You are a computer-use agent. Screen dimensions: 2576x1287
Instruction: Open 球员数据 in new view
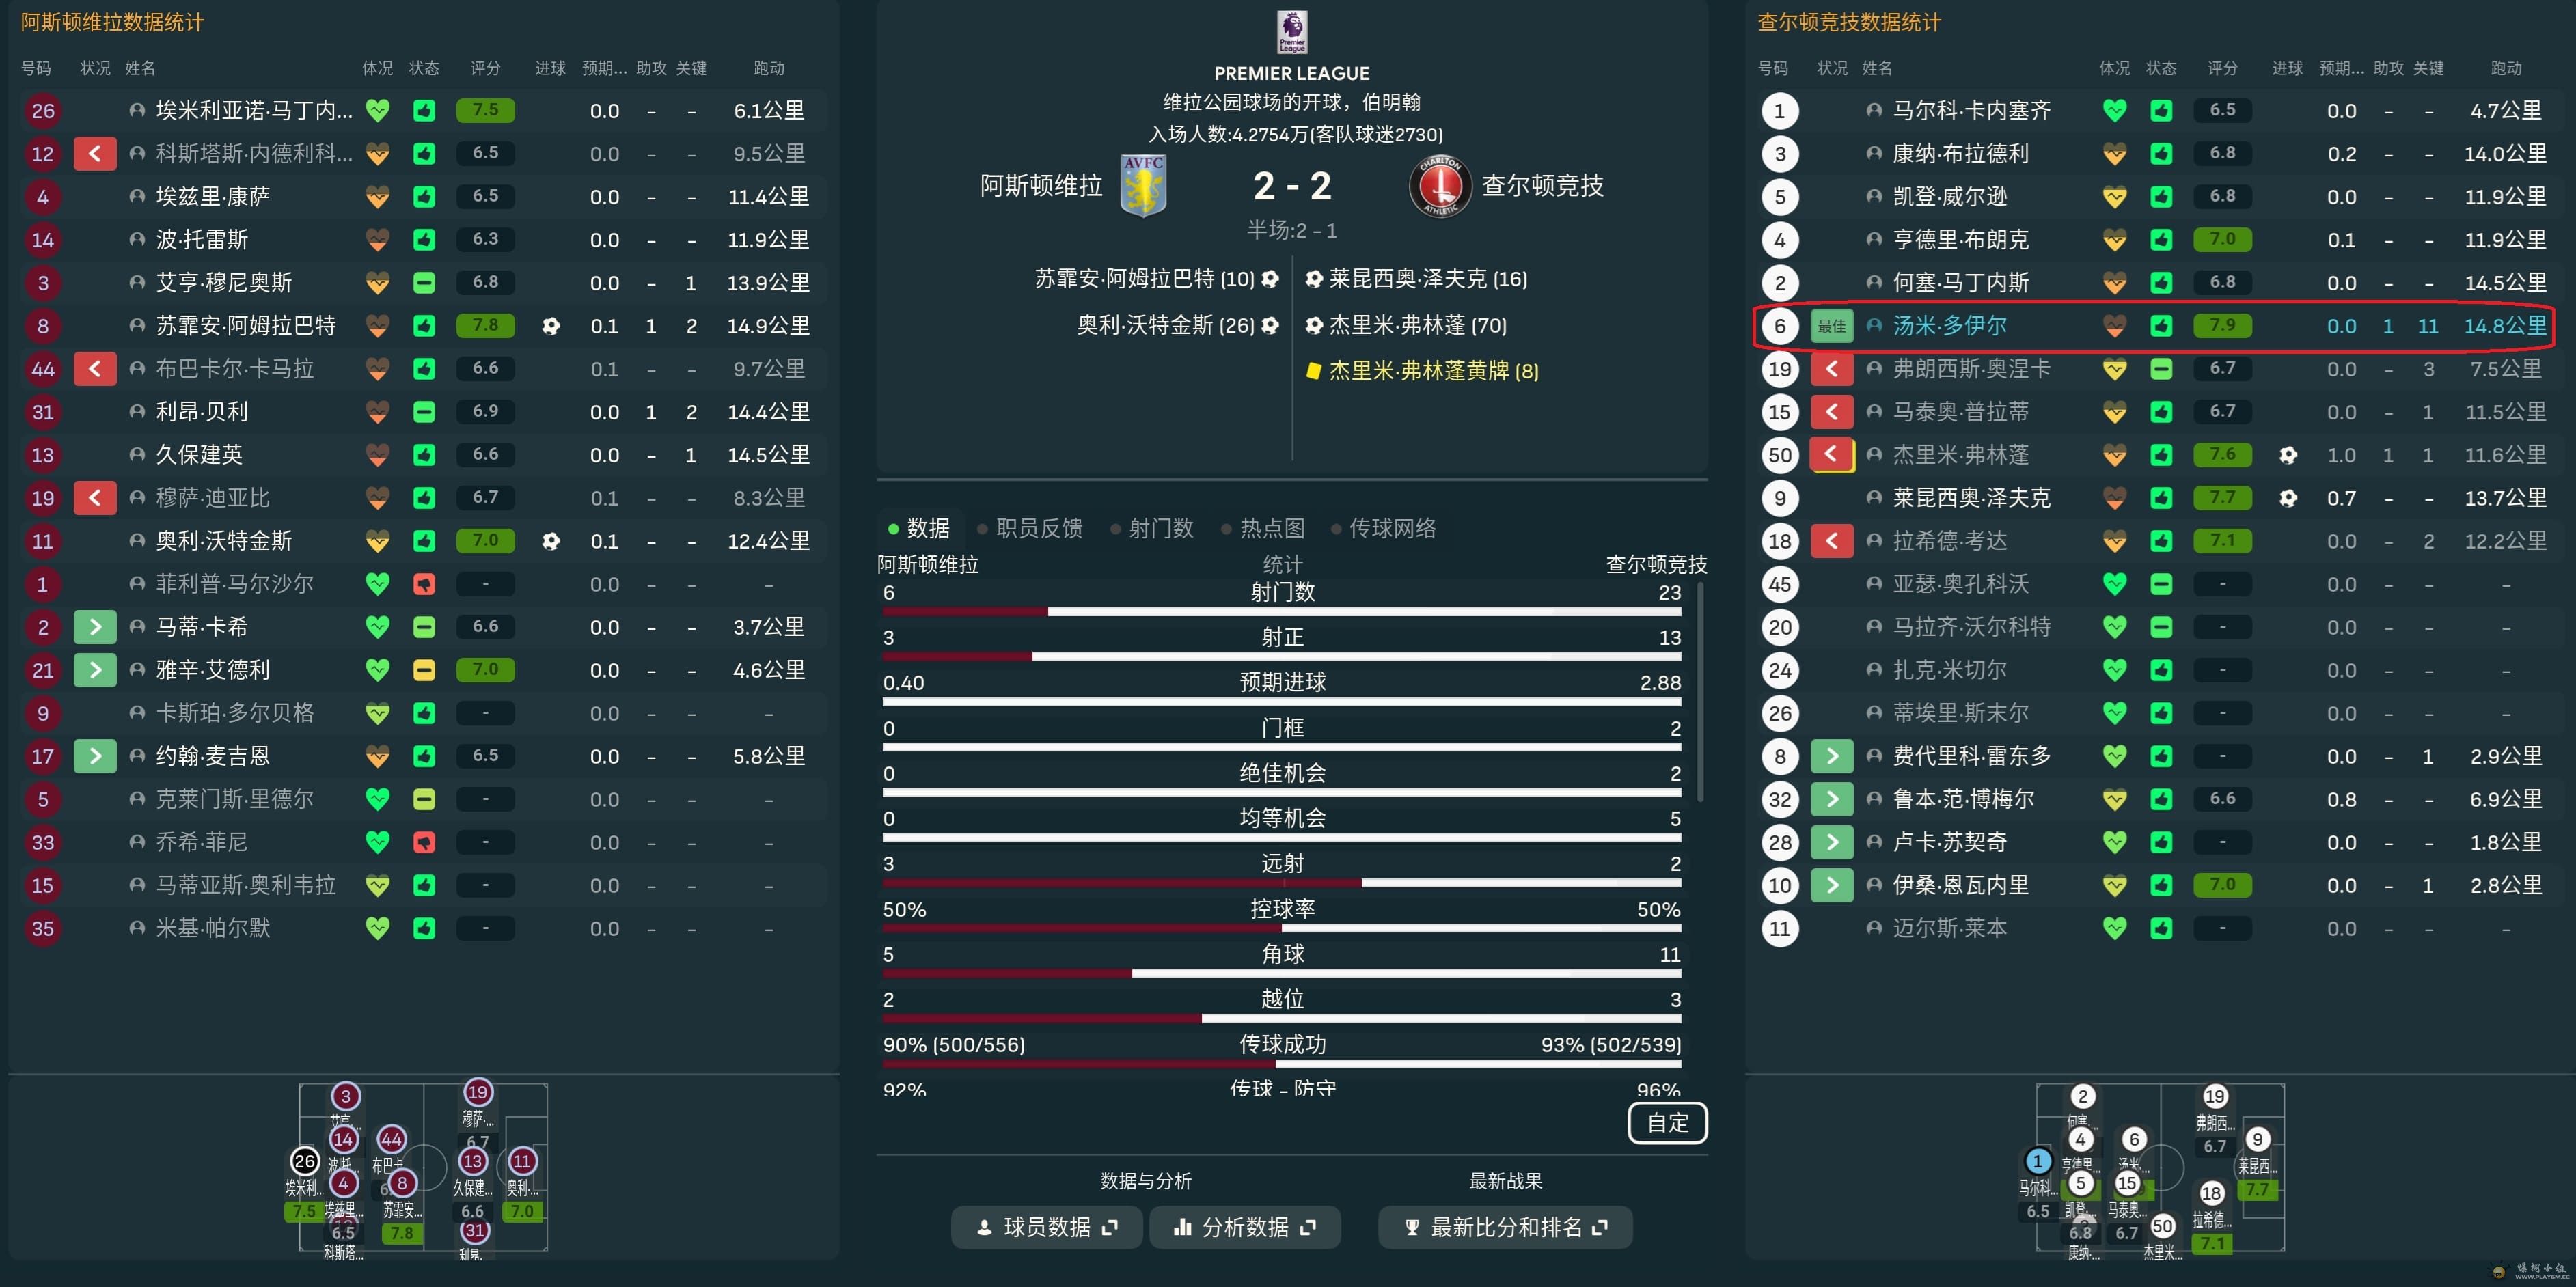click(1046, 1227)
